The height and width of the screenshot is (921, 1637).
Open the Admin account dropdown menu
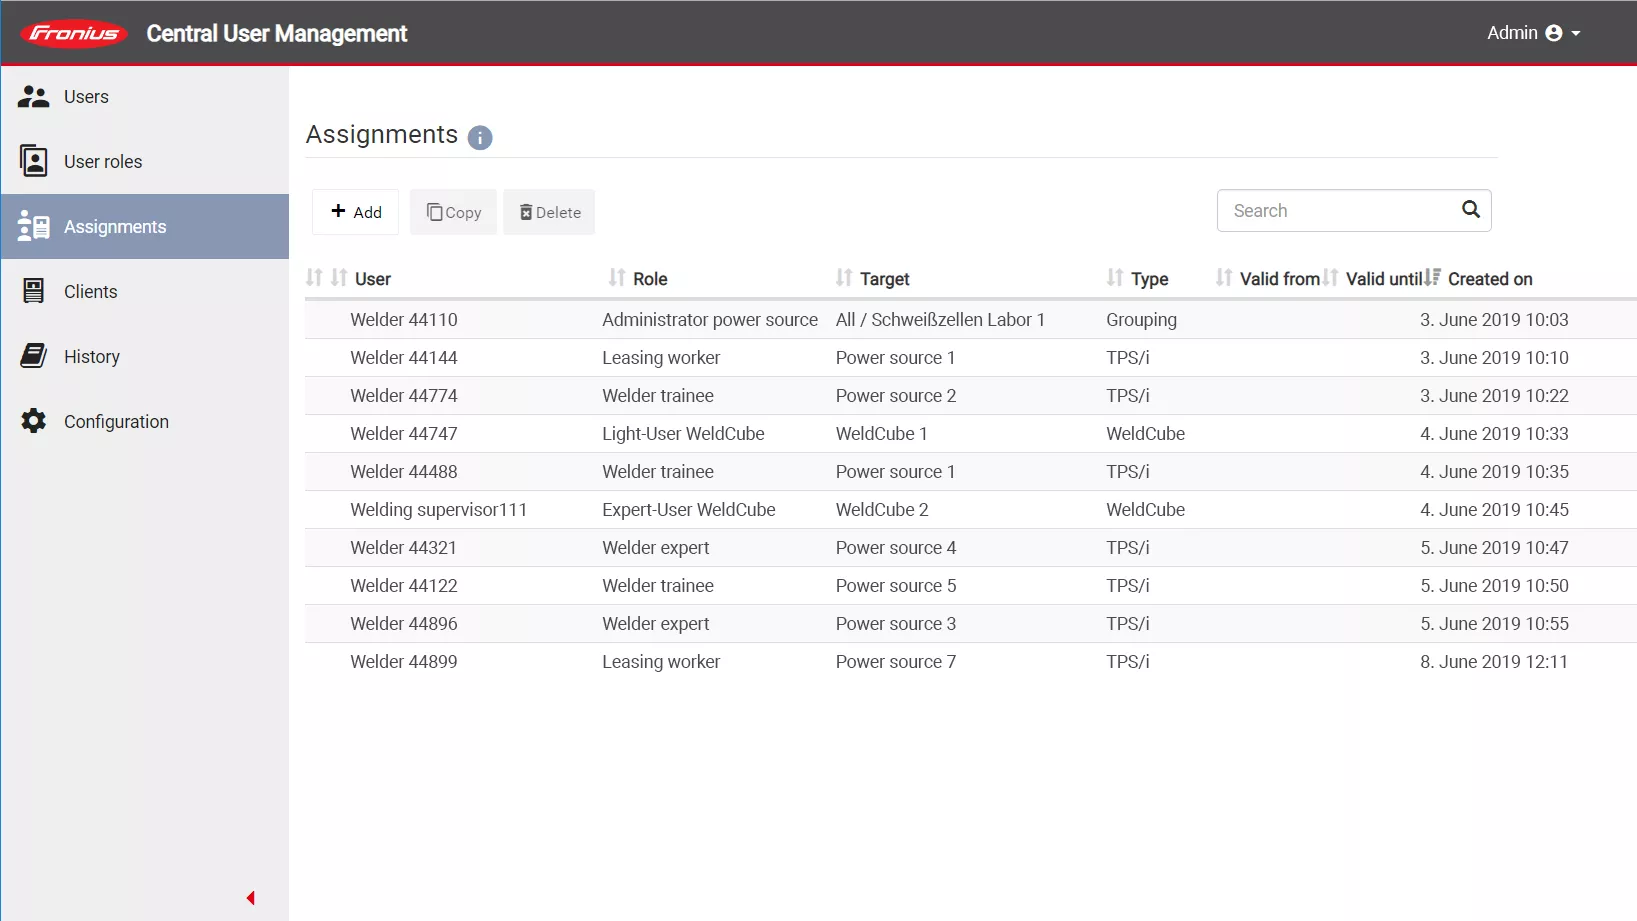[x=1577, y=33]
